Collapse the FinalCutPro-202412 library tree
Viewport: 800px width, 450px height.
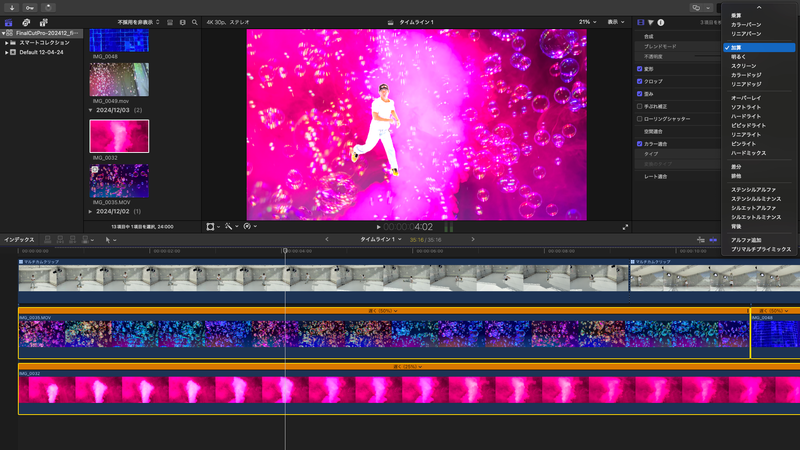4,33
